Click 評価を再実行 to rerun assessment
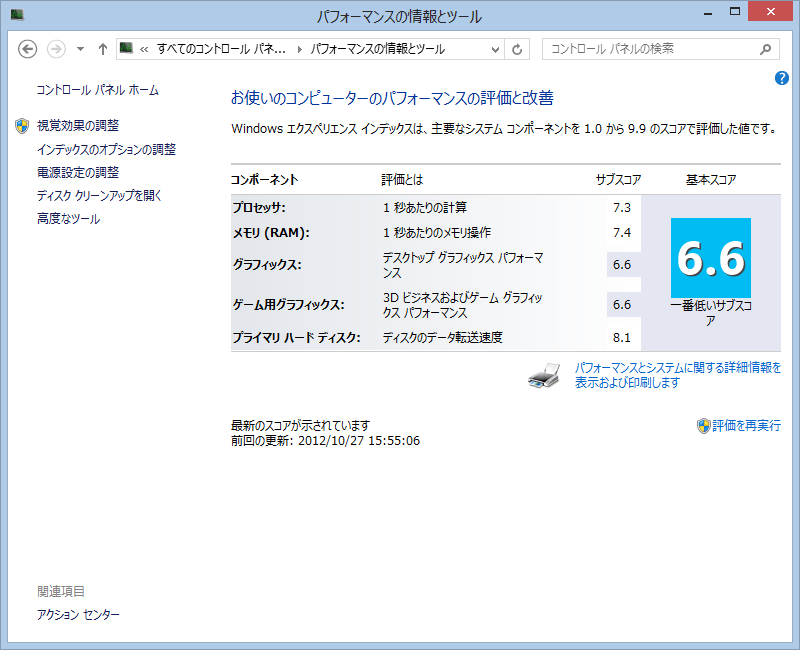 pyautogui.click(x=746, y=426)
